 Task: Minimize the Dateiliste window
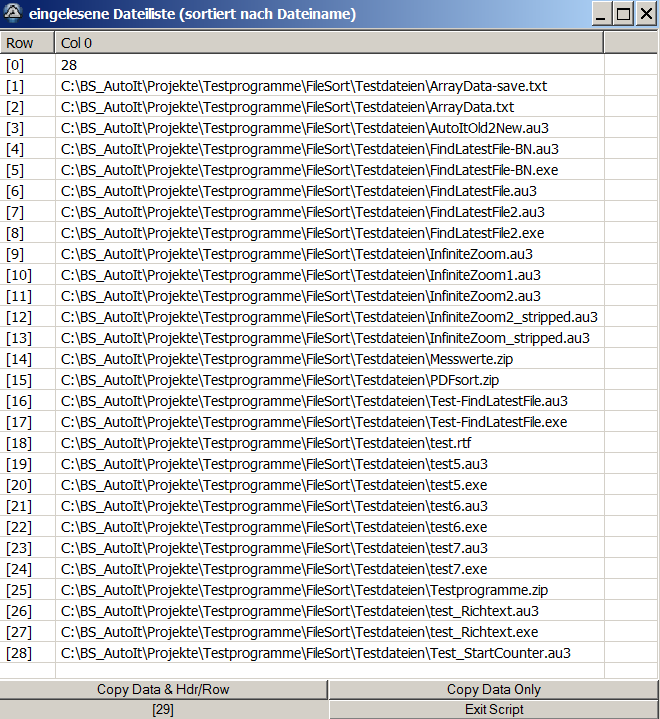pyautogui.click(x=602, y=14)
